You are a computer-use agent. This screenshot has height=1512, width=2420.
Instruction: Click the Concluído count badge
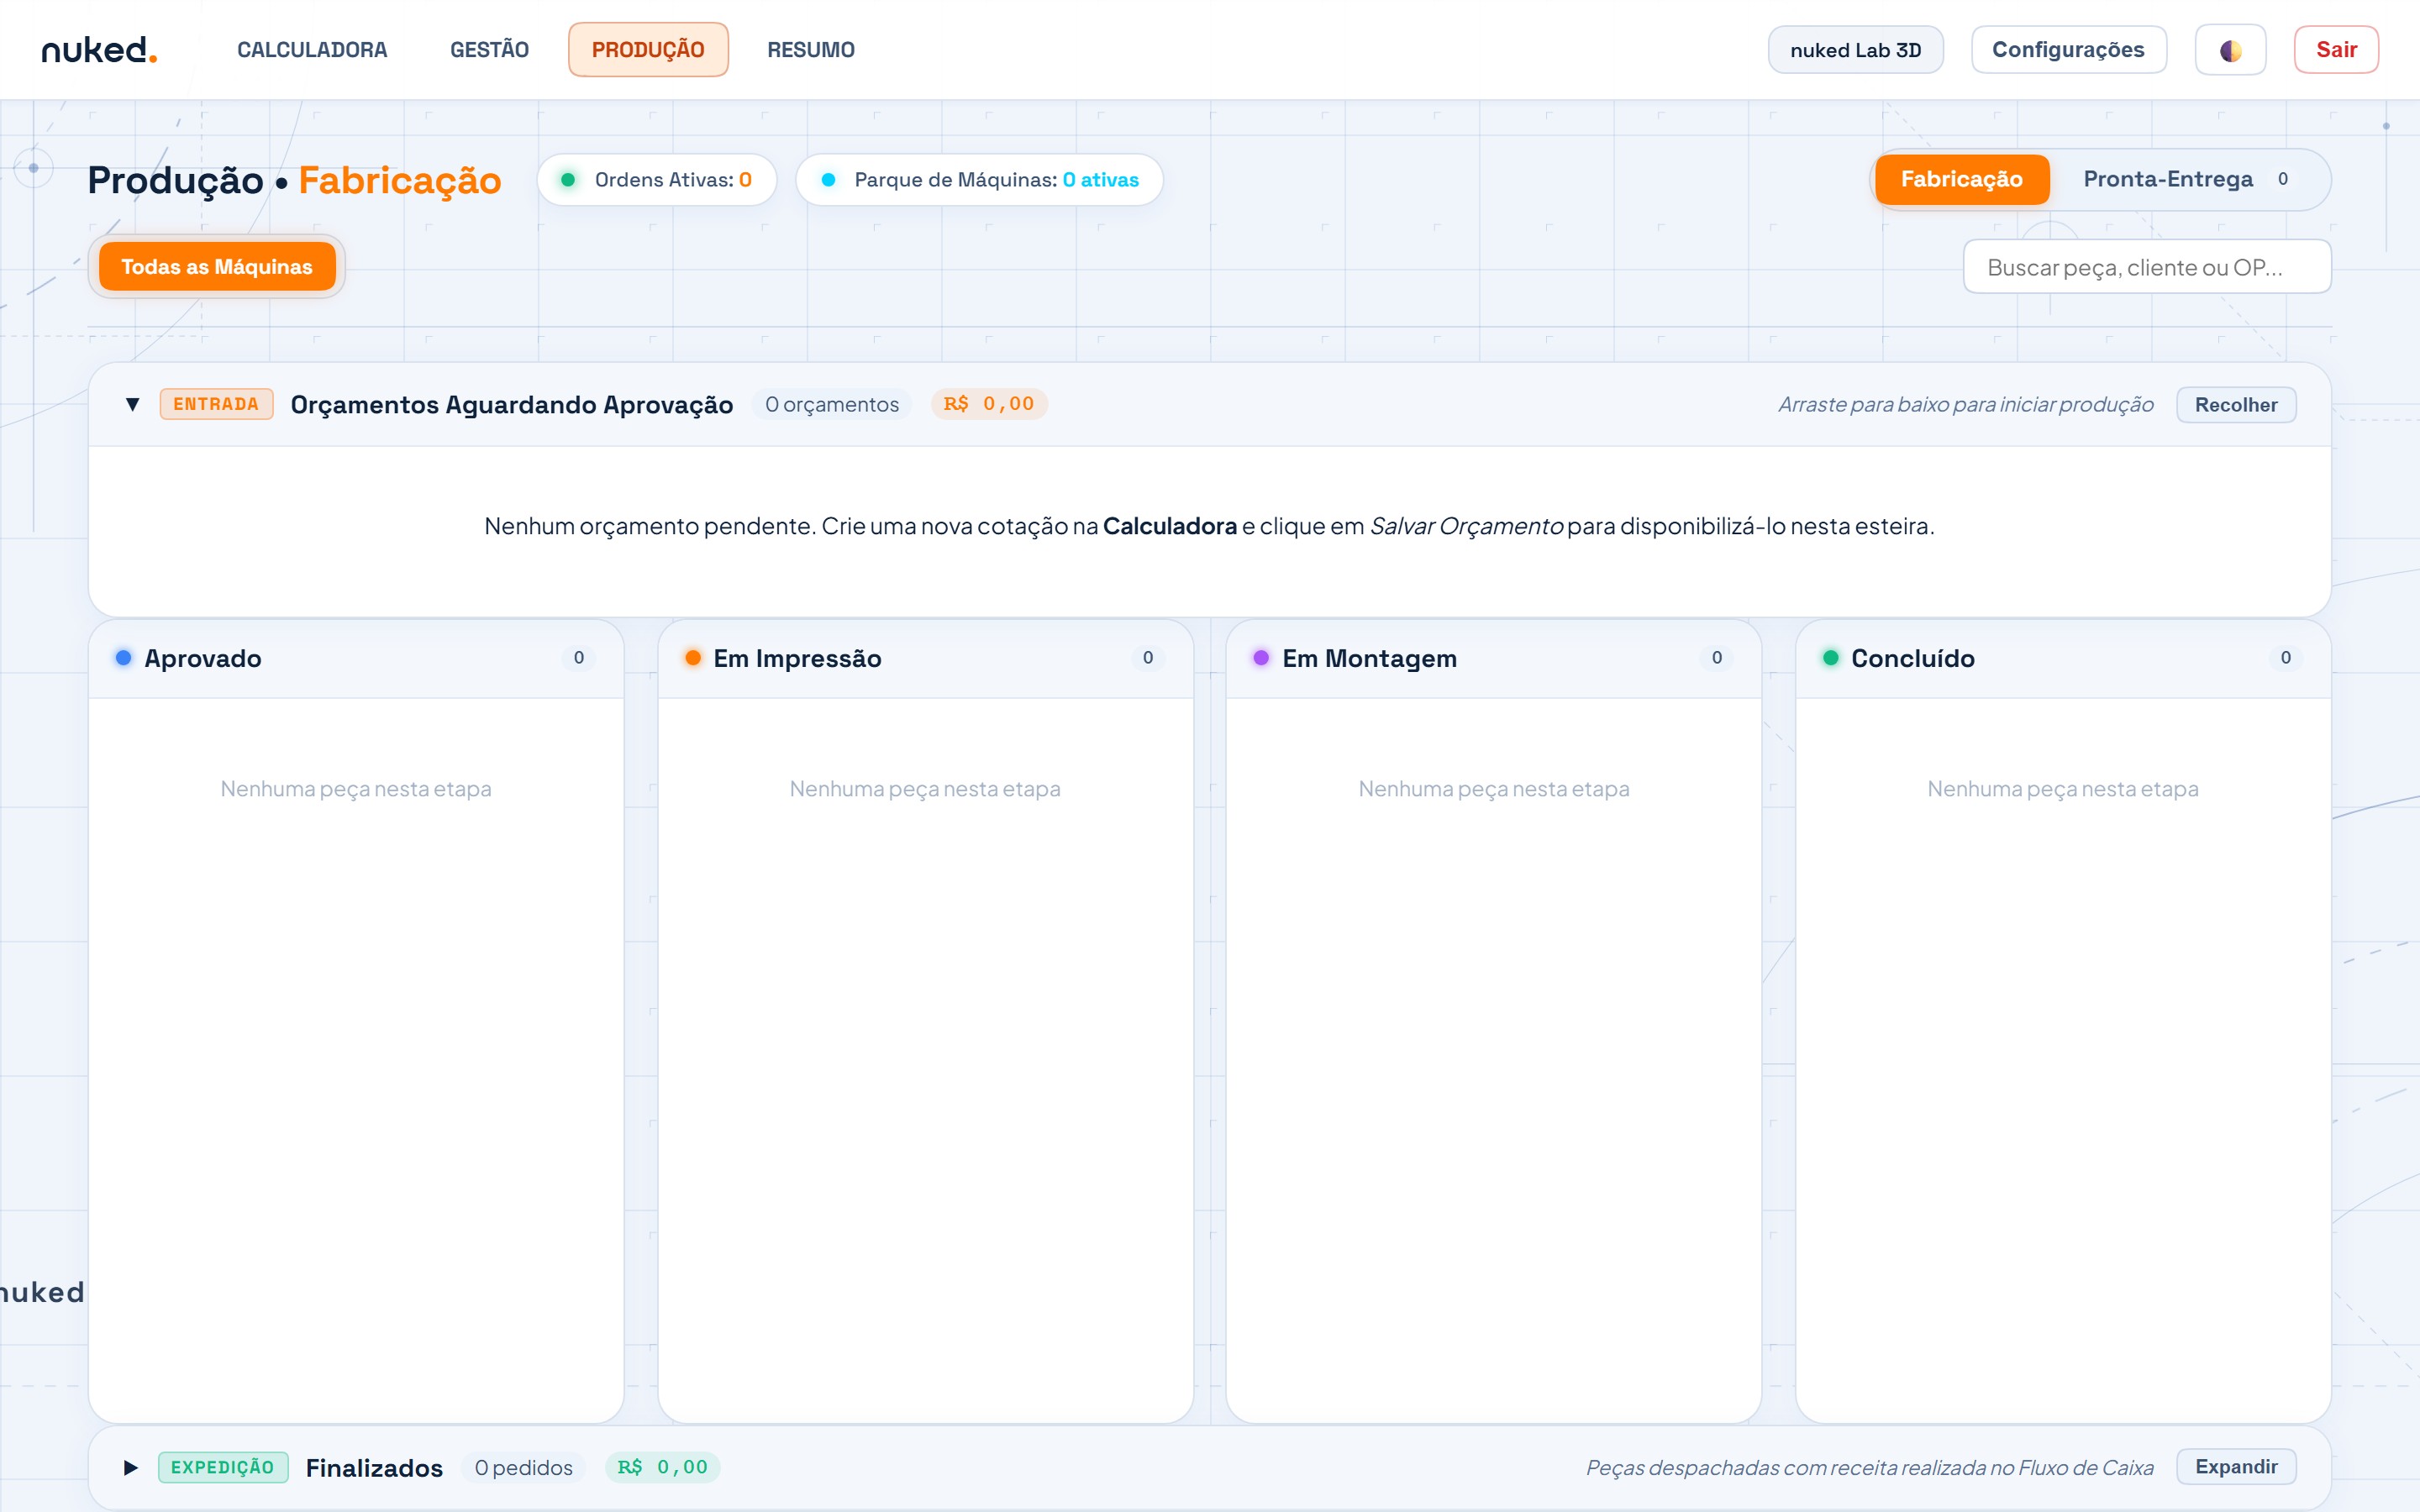(2286, 658)
